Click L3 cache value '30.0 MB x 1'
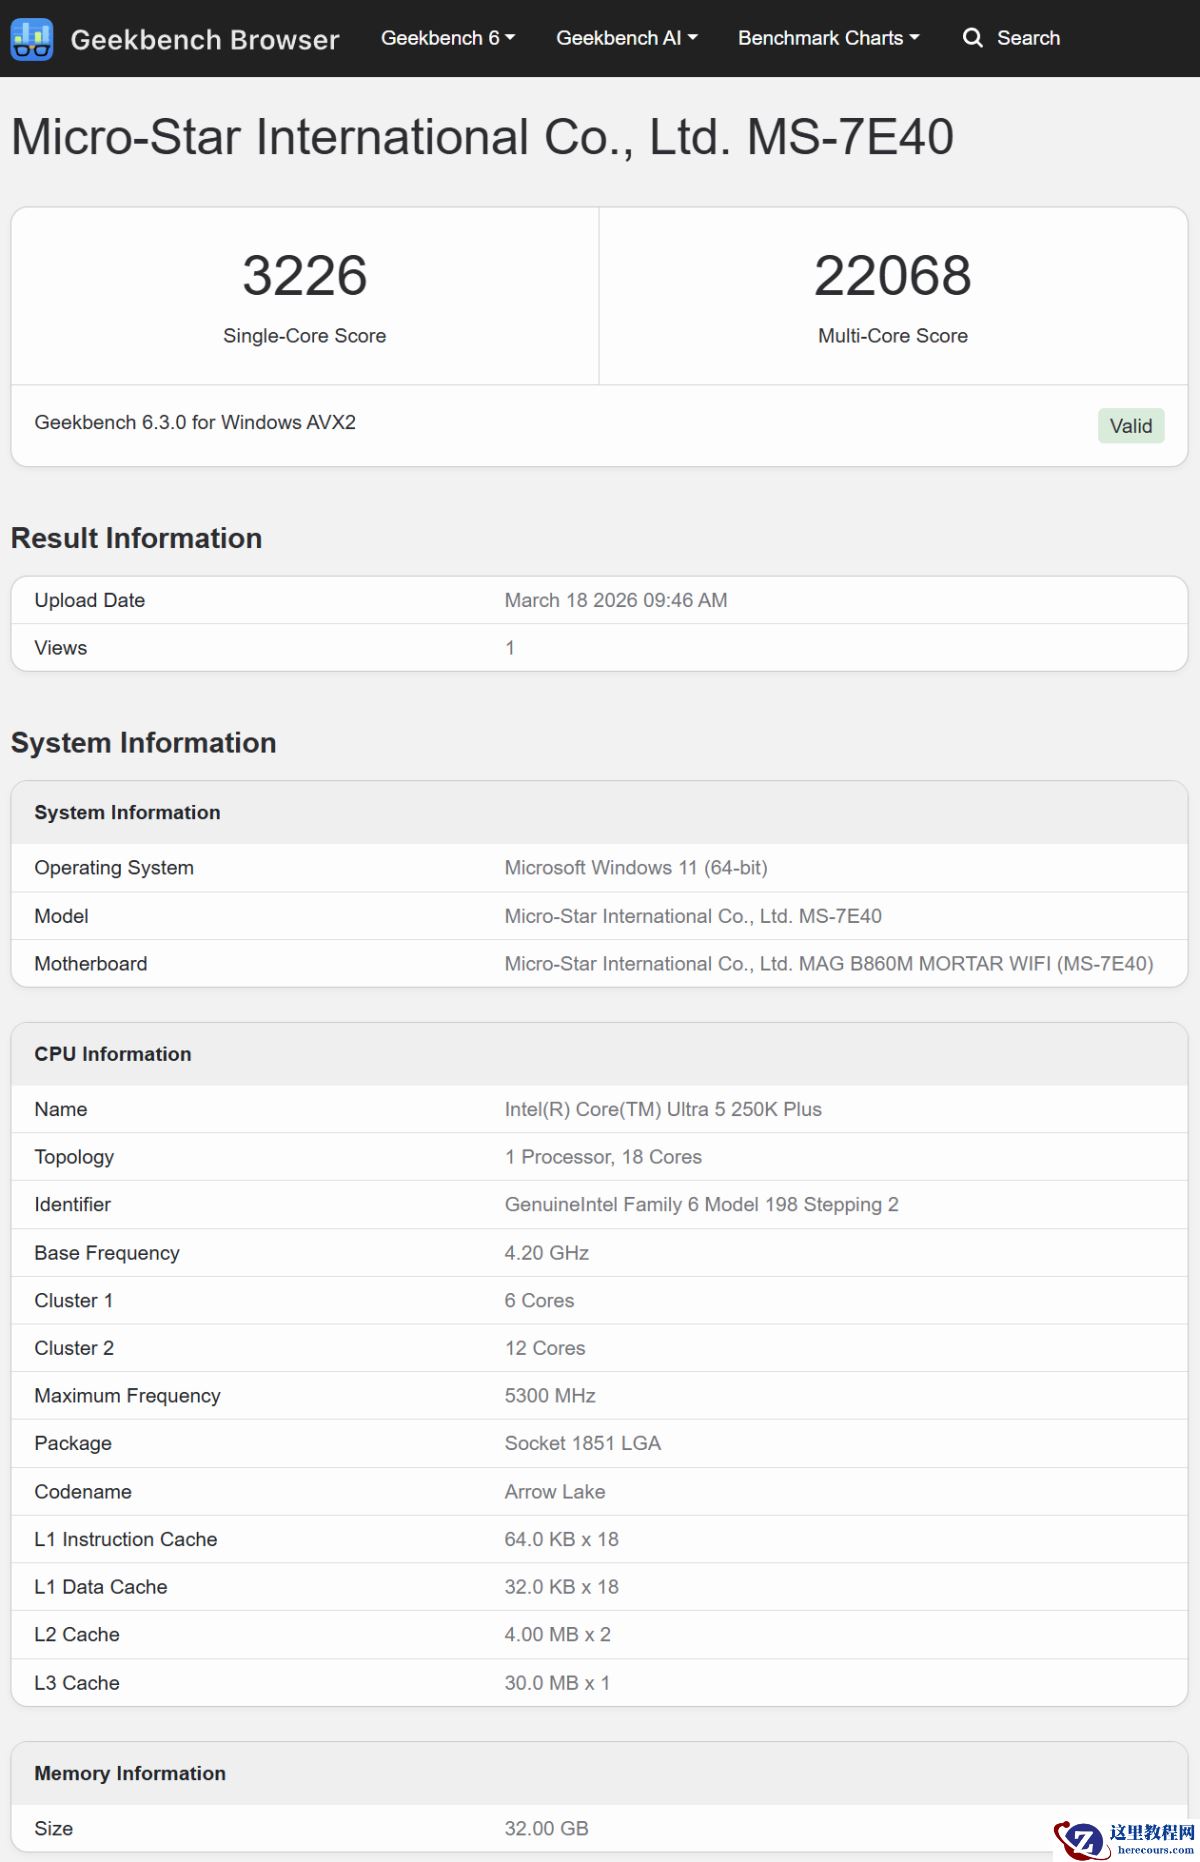 coord(557,1683)
